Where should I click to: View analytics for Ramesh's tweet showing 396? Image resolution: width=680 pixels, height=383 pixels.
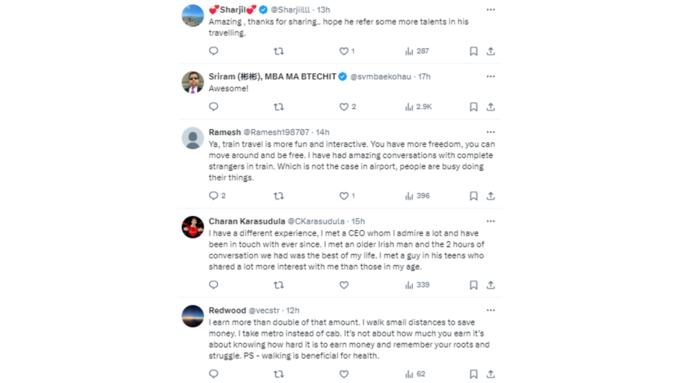click(x=417, y=196)
